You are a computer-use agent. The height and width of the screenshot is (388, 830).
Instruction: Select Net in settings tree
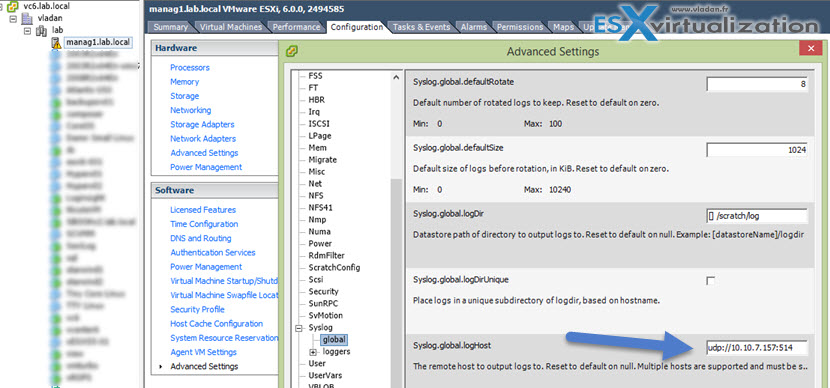coord(315,184)
